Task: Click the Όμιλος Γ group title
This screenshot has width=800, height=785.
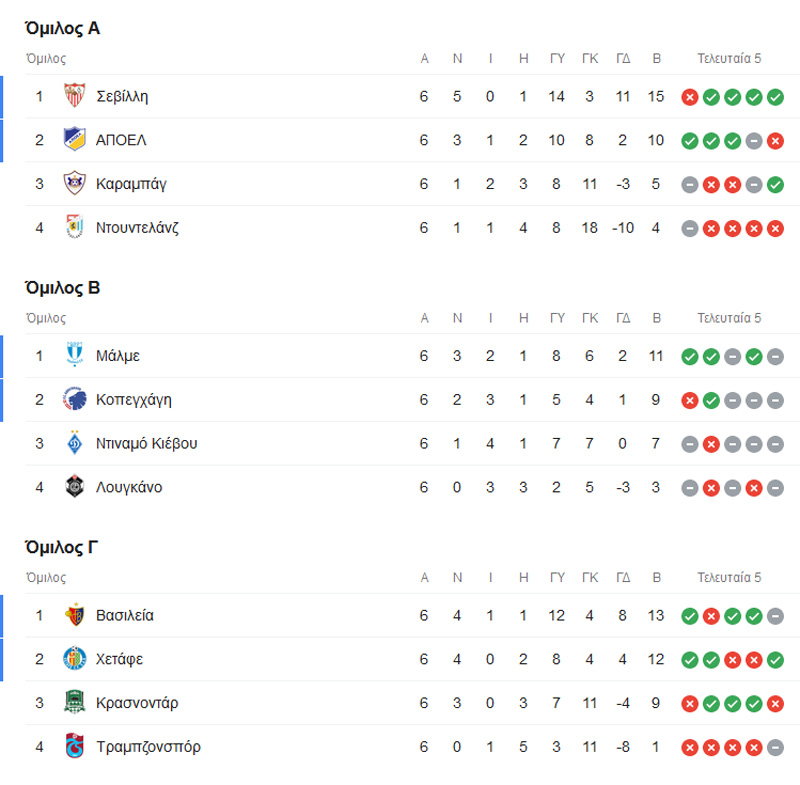Action: [x=62, y=548]
